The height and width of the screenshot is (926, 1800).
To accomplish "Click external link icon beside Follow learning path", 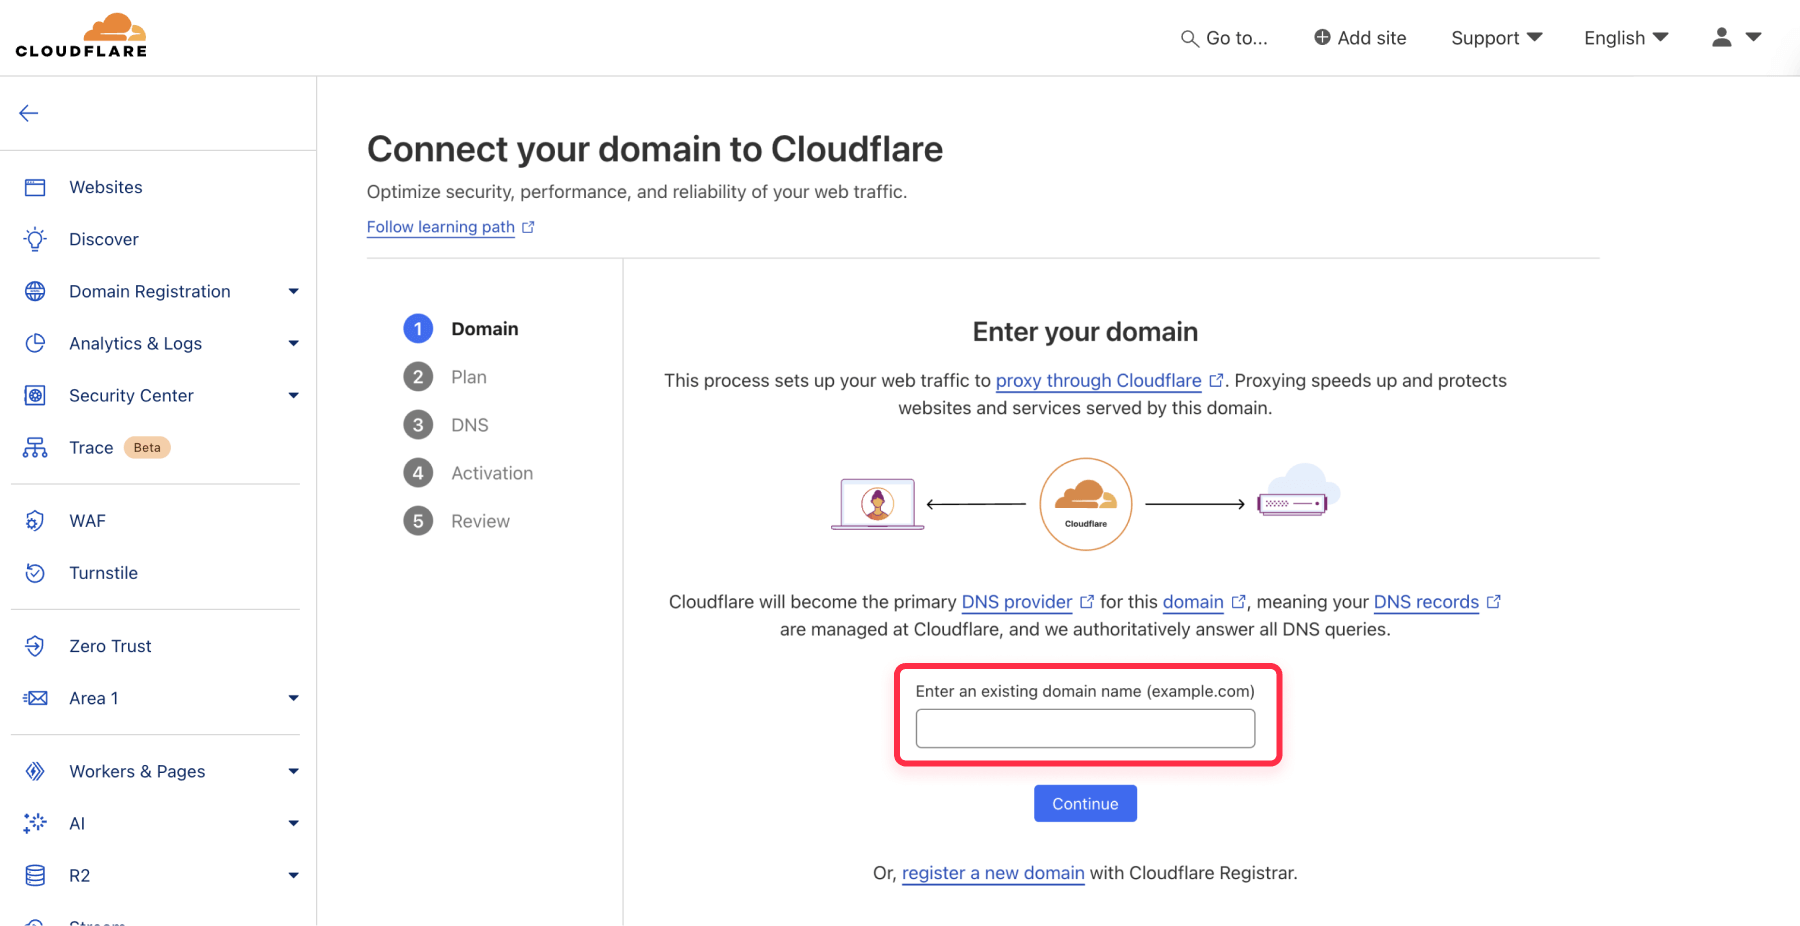I will pyautogui.click(x=528, y=227).
